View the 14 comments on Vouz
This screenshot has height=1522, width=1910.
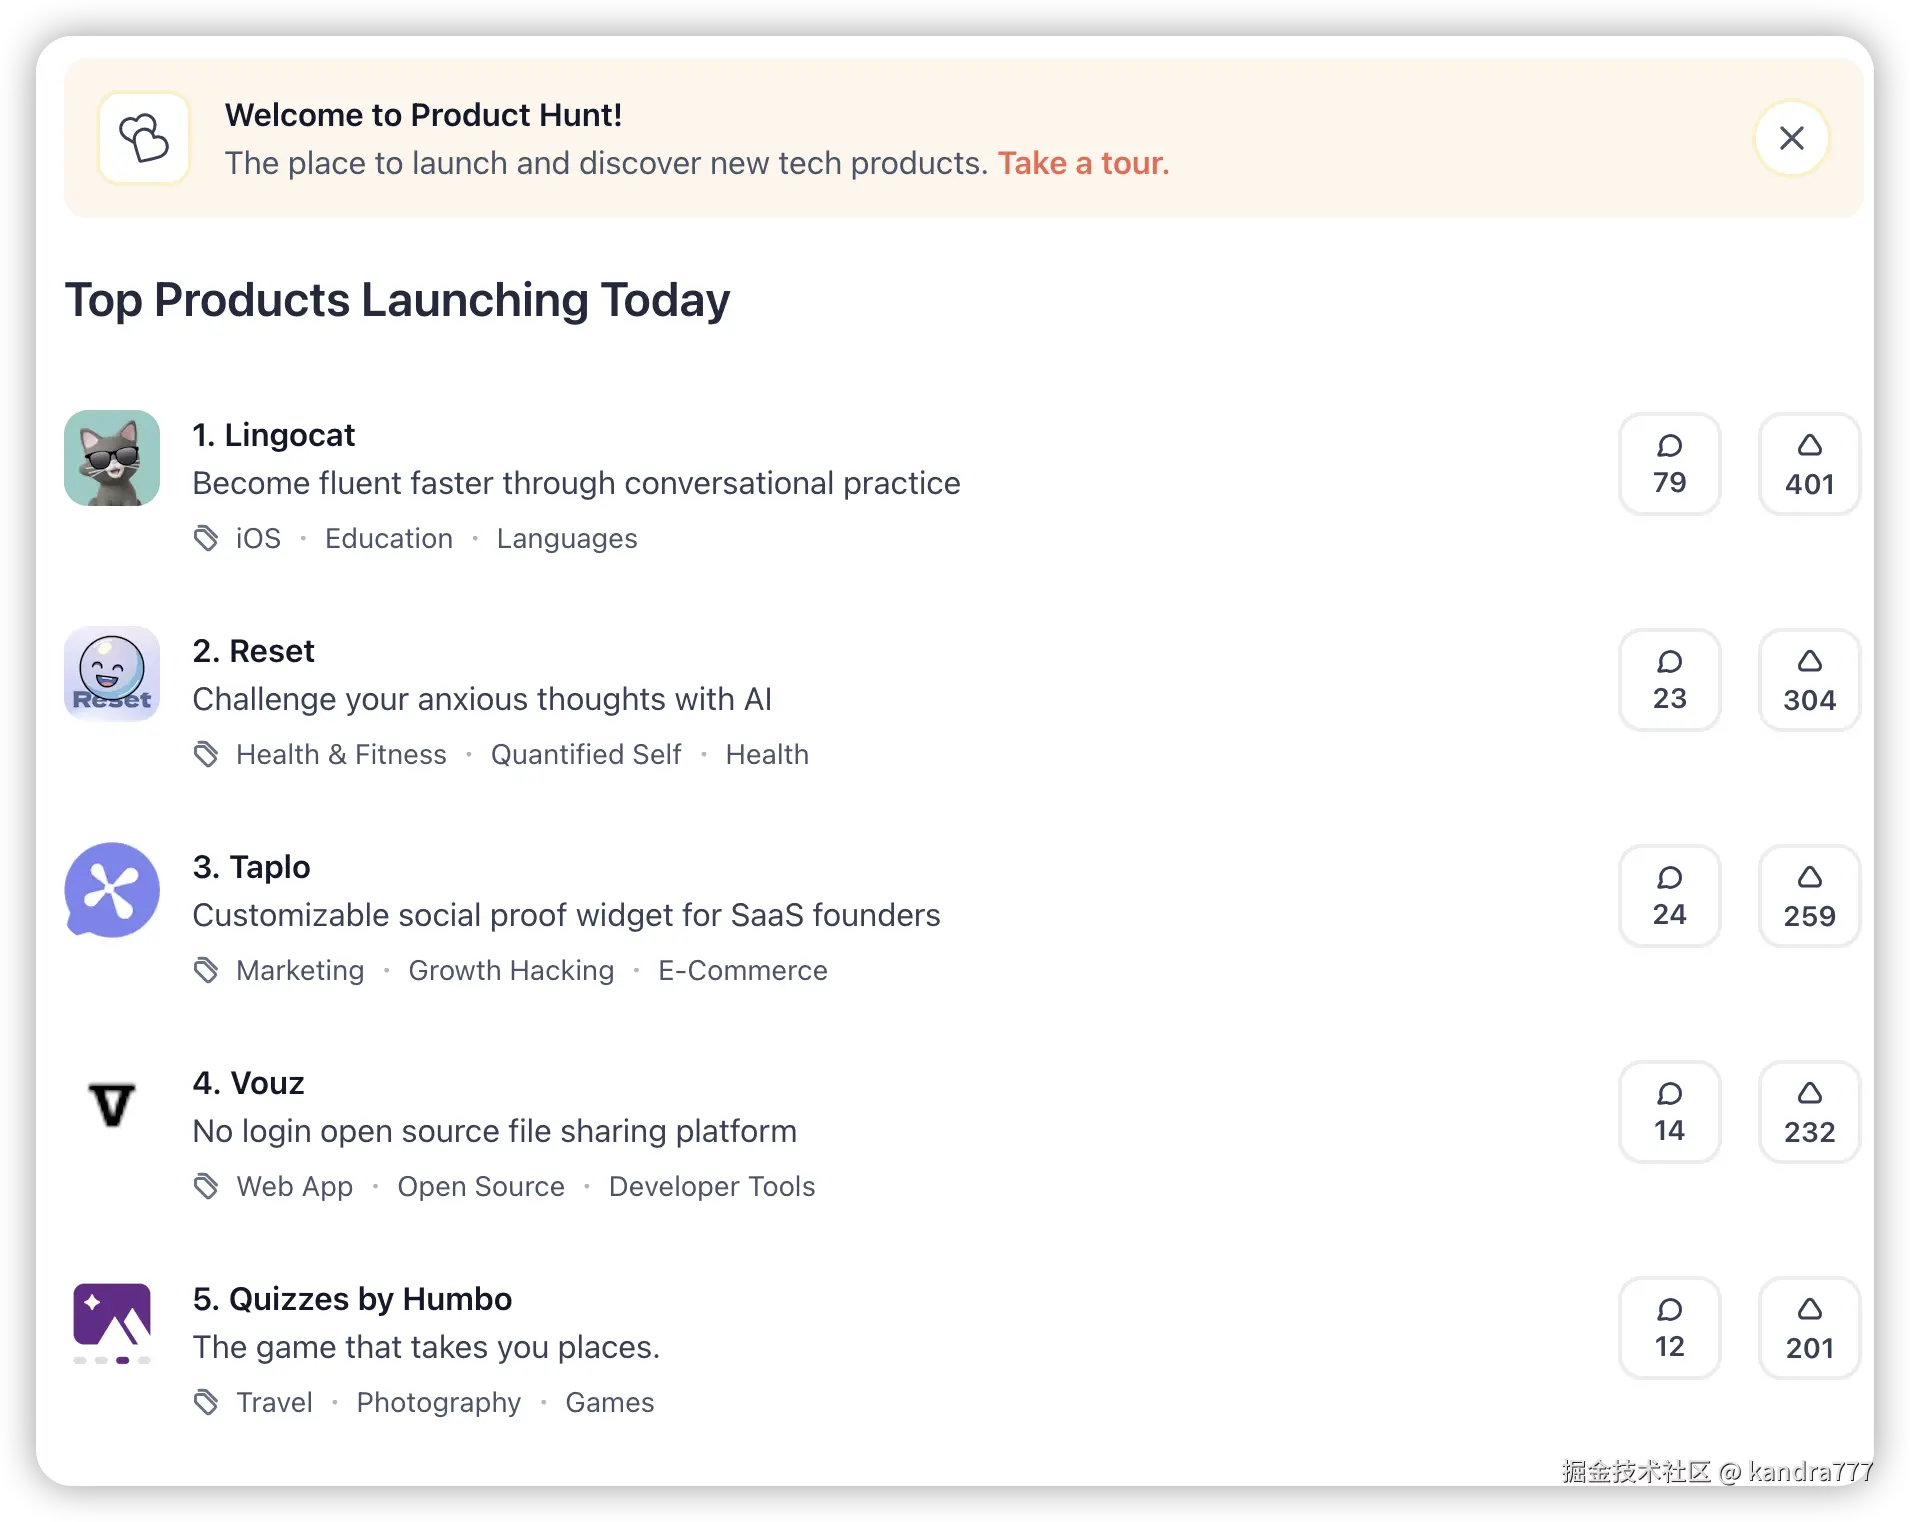(1669, 1112)
